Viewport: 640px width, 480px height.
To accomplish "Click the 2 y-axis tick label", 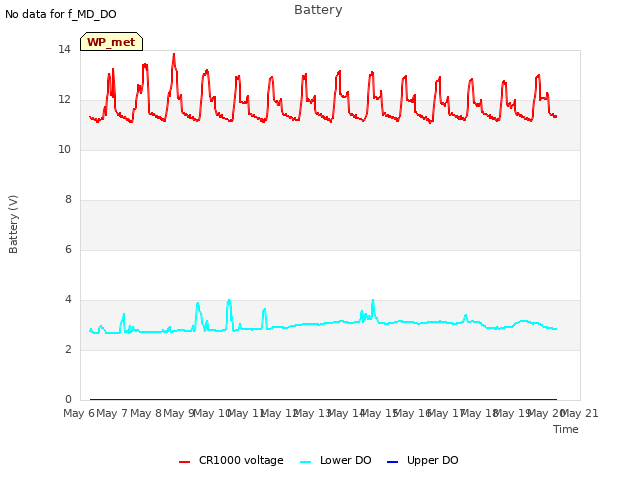I will (68, 349).
